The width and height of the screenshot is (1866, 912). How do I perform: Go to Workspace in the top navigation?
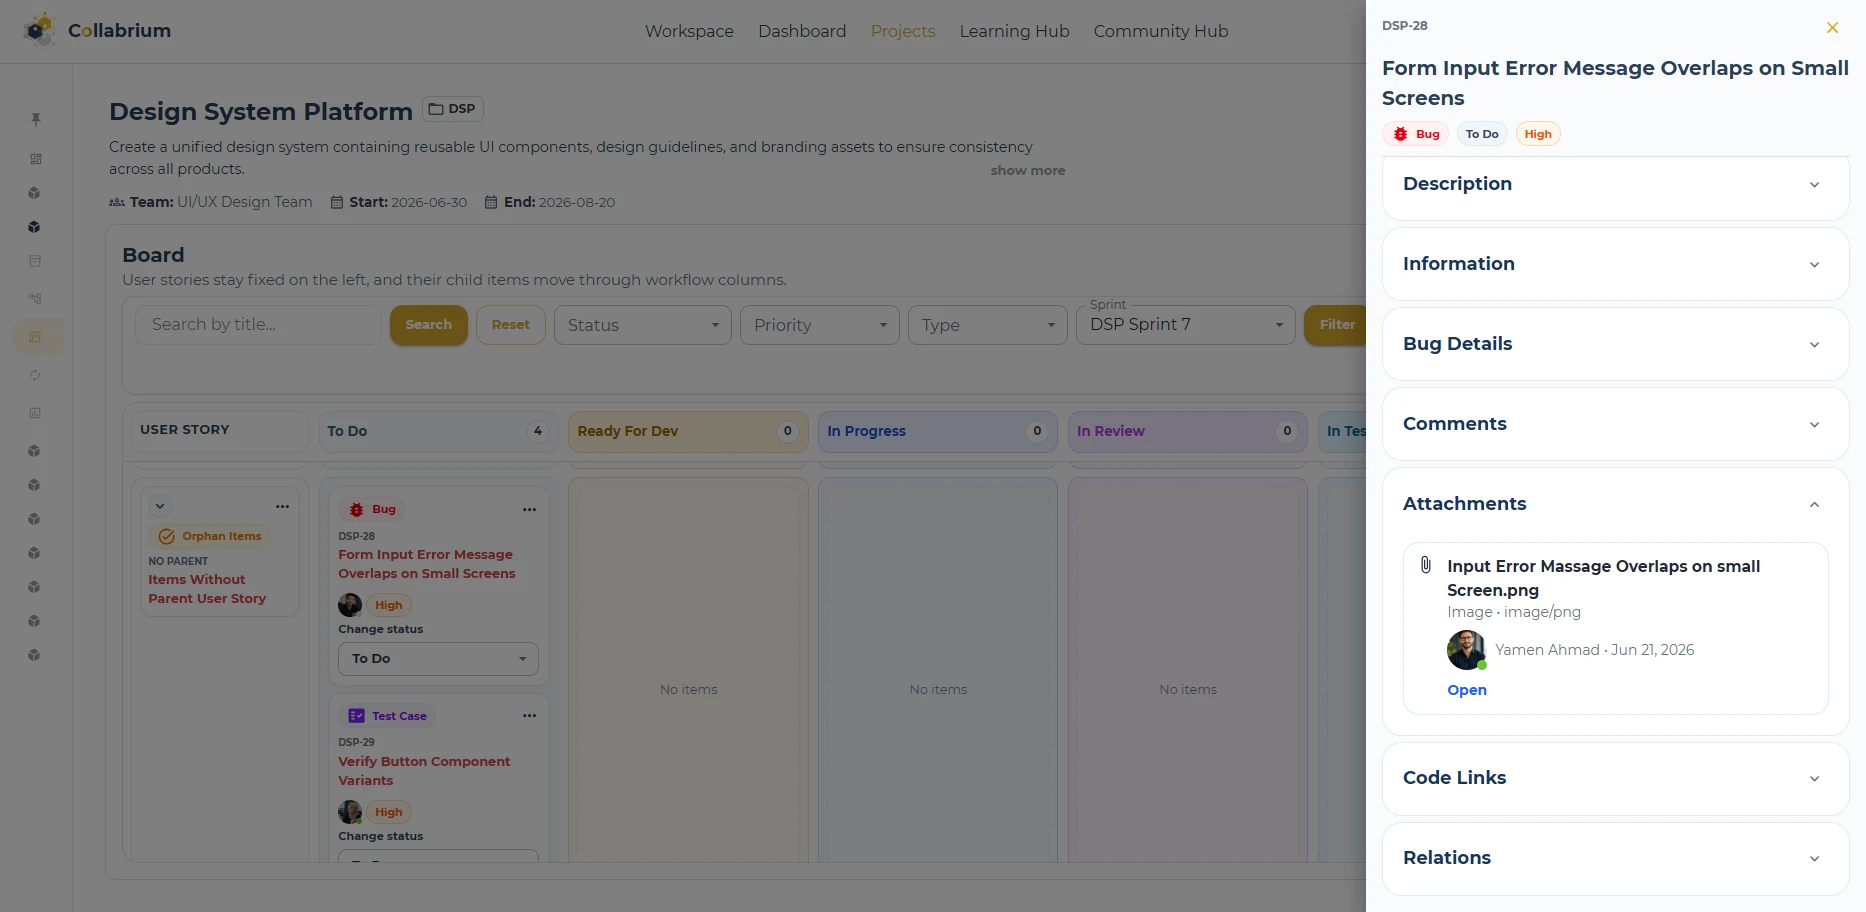click(x=689, y=31)
